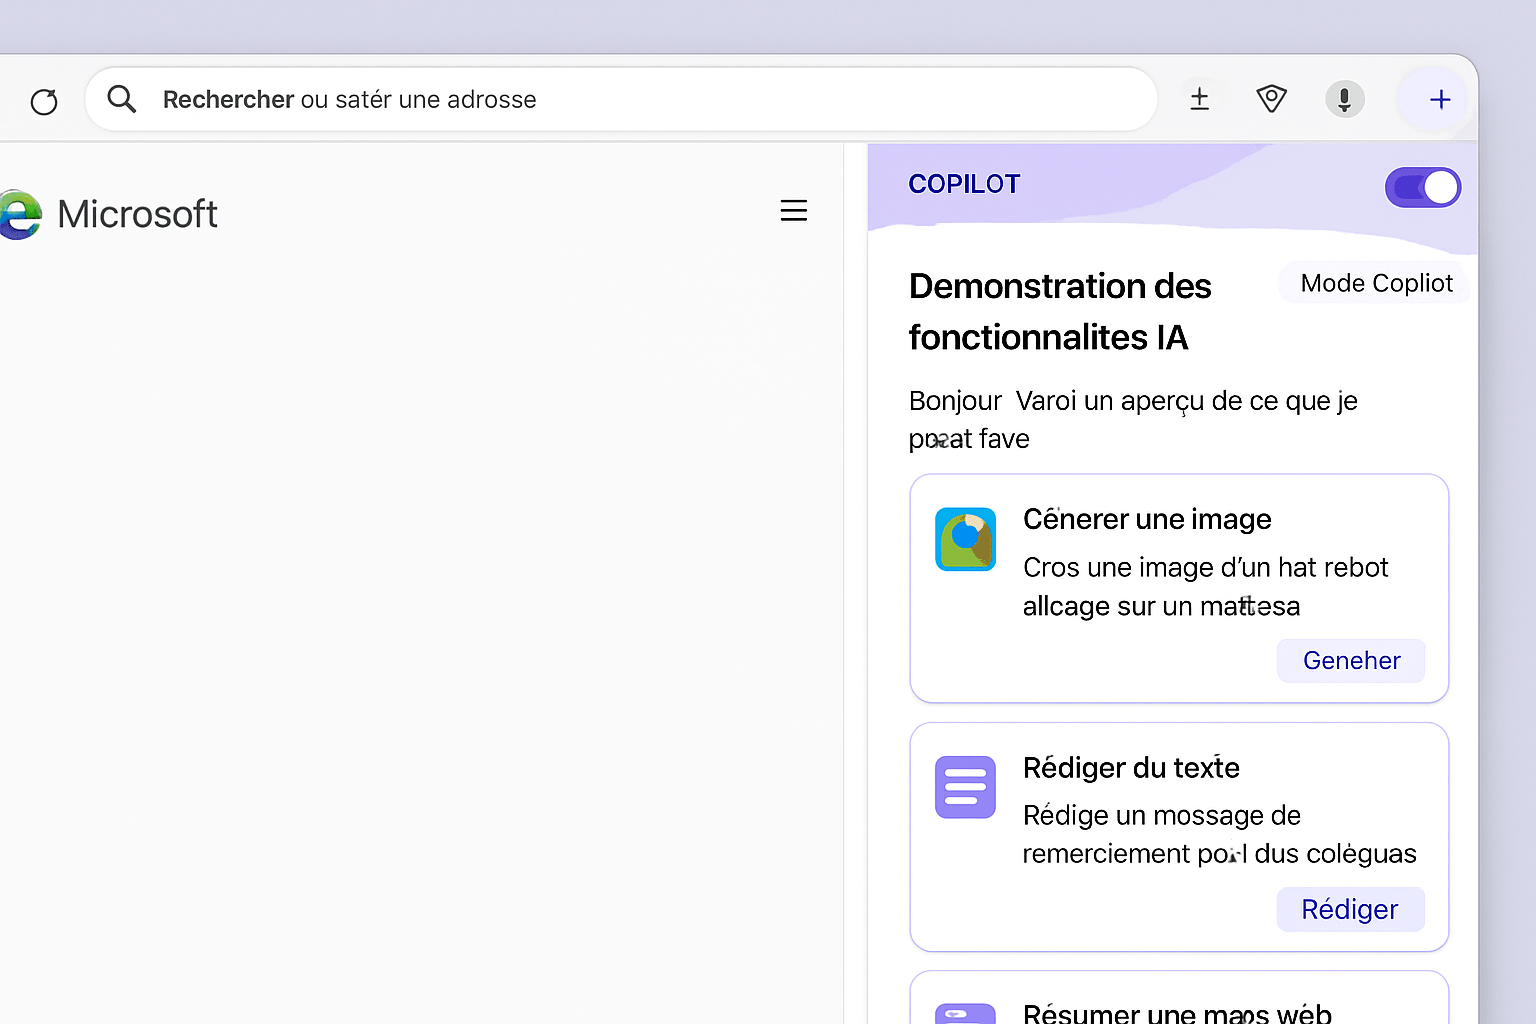Viewport: 1536px width, 1024px height.
Task: Select the image generation icon on the first card
Action: coord(965,539)
